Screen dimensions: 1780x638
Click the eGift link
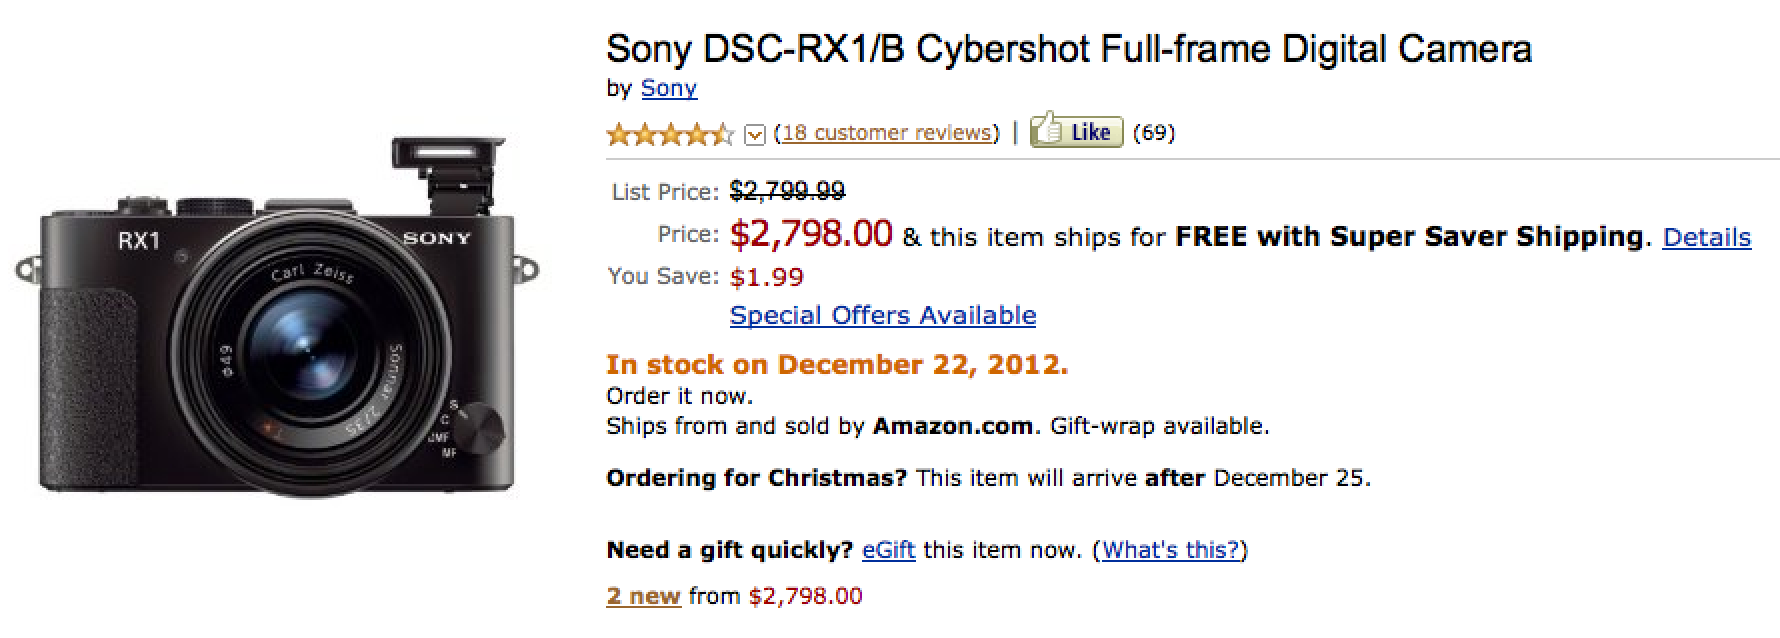[x=889, y=550]
